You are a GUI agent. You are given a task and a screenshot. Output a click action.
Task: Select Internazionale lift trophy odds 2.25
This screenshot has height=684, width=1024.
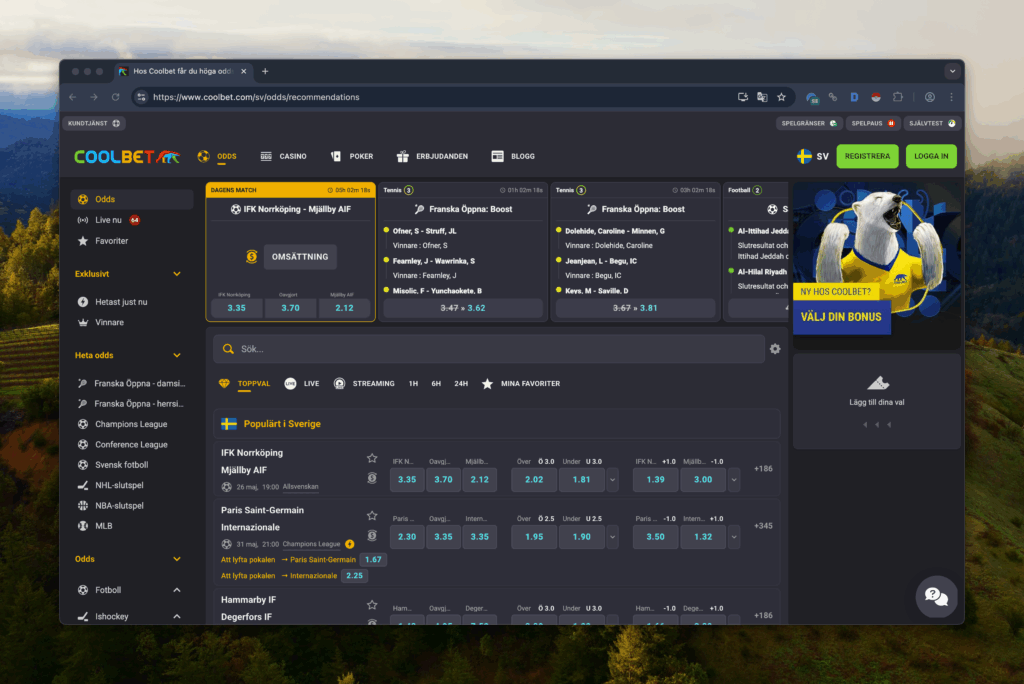pyautogui.click(x=355, y=576)
